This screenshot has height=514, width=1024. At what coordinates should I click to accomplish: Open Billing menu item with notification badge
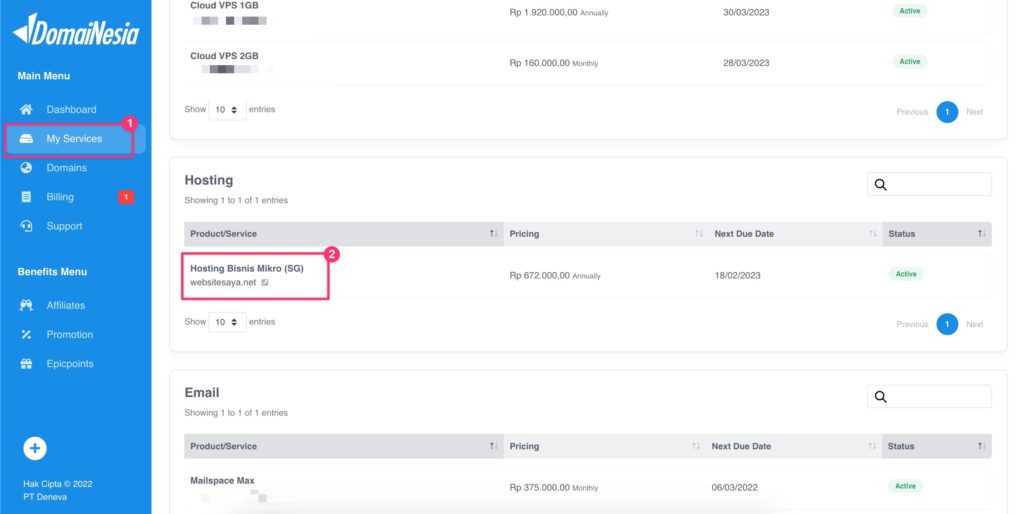click(x=60, y=197)
